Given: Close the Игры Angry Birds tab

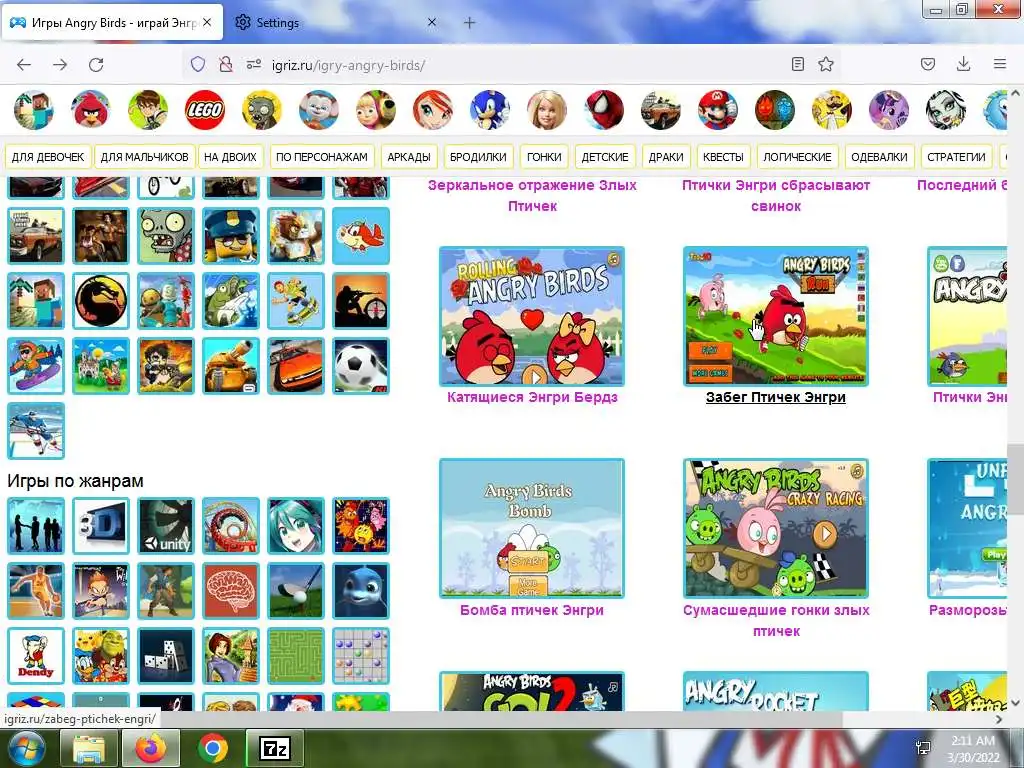Looking at the screenshot, I should pos(207,22).
